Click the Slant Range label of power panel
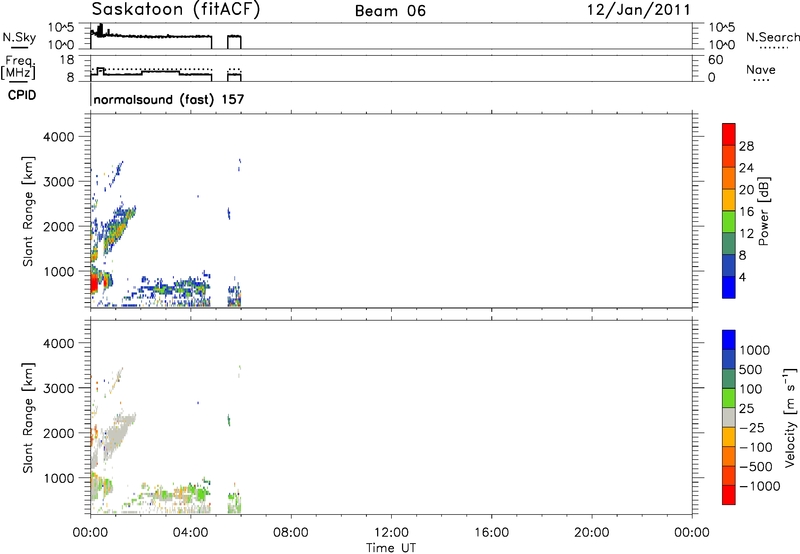The image size is (800, 554). 28,211
